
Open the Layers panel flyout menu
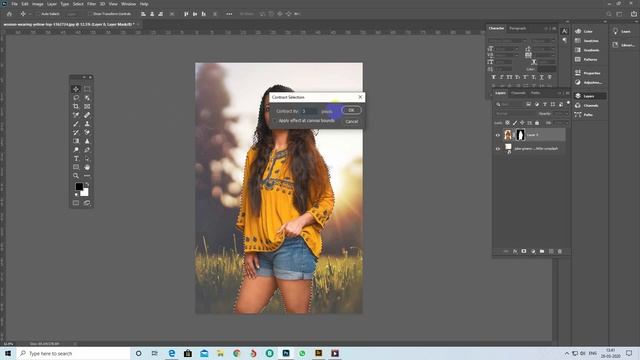[x=567, y=93]
